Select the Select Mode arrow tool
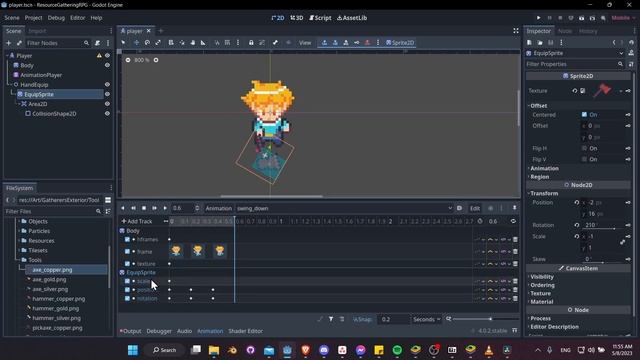The width and height of the screenshot is (640, 360). coord(123,43)
